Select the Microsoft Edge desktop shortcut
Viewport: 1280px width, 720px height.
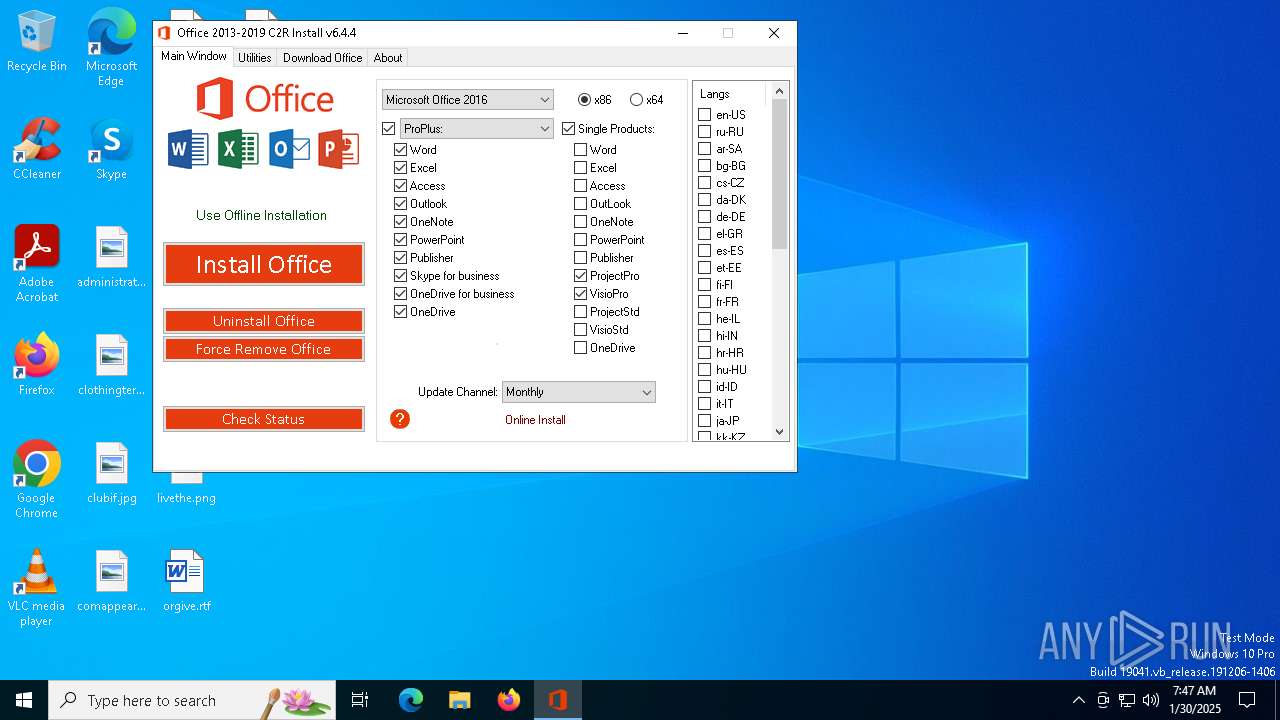pos(111,47)
